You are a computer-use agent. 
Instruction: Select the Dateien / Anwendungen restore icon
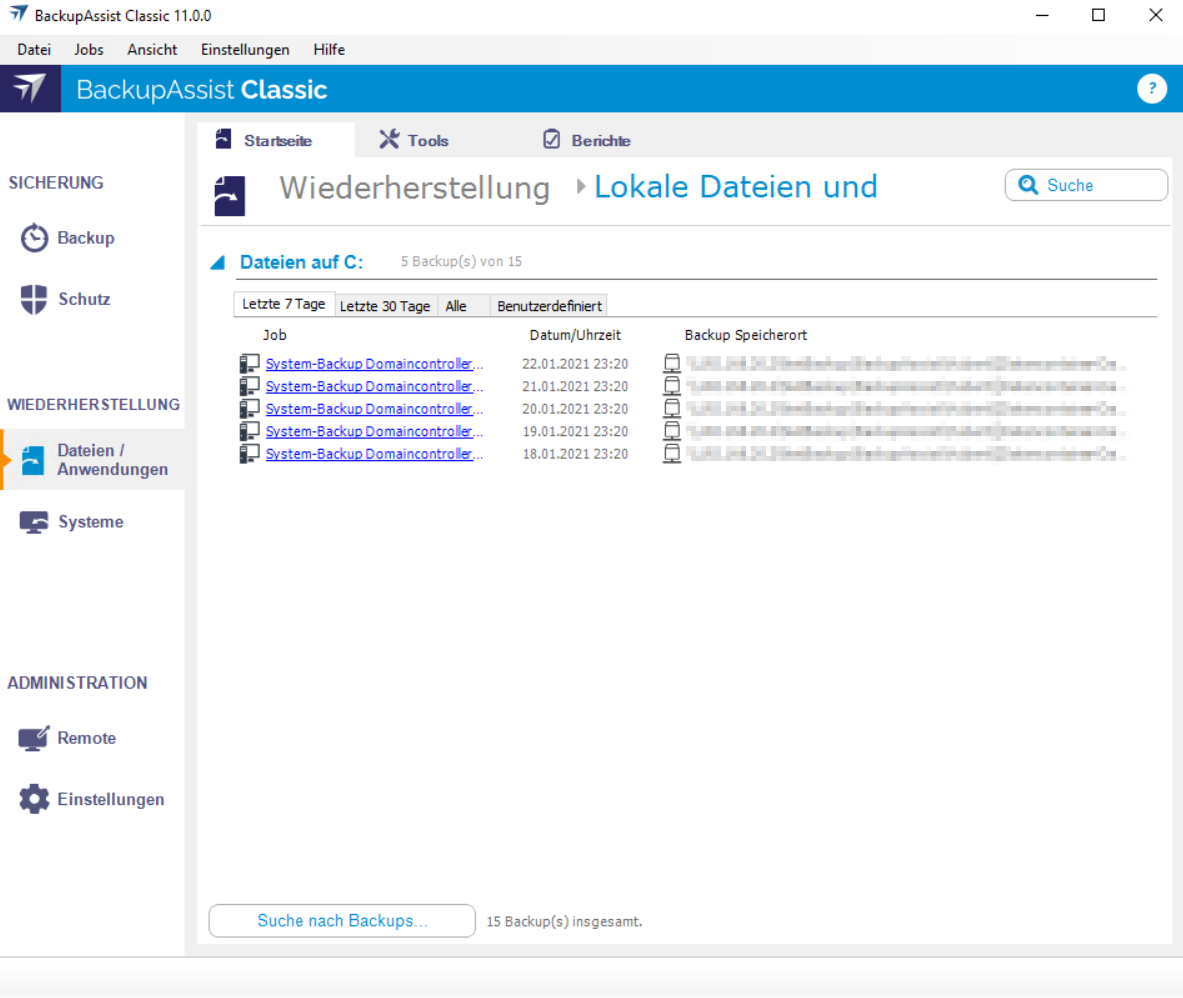click(33, 460)
